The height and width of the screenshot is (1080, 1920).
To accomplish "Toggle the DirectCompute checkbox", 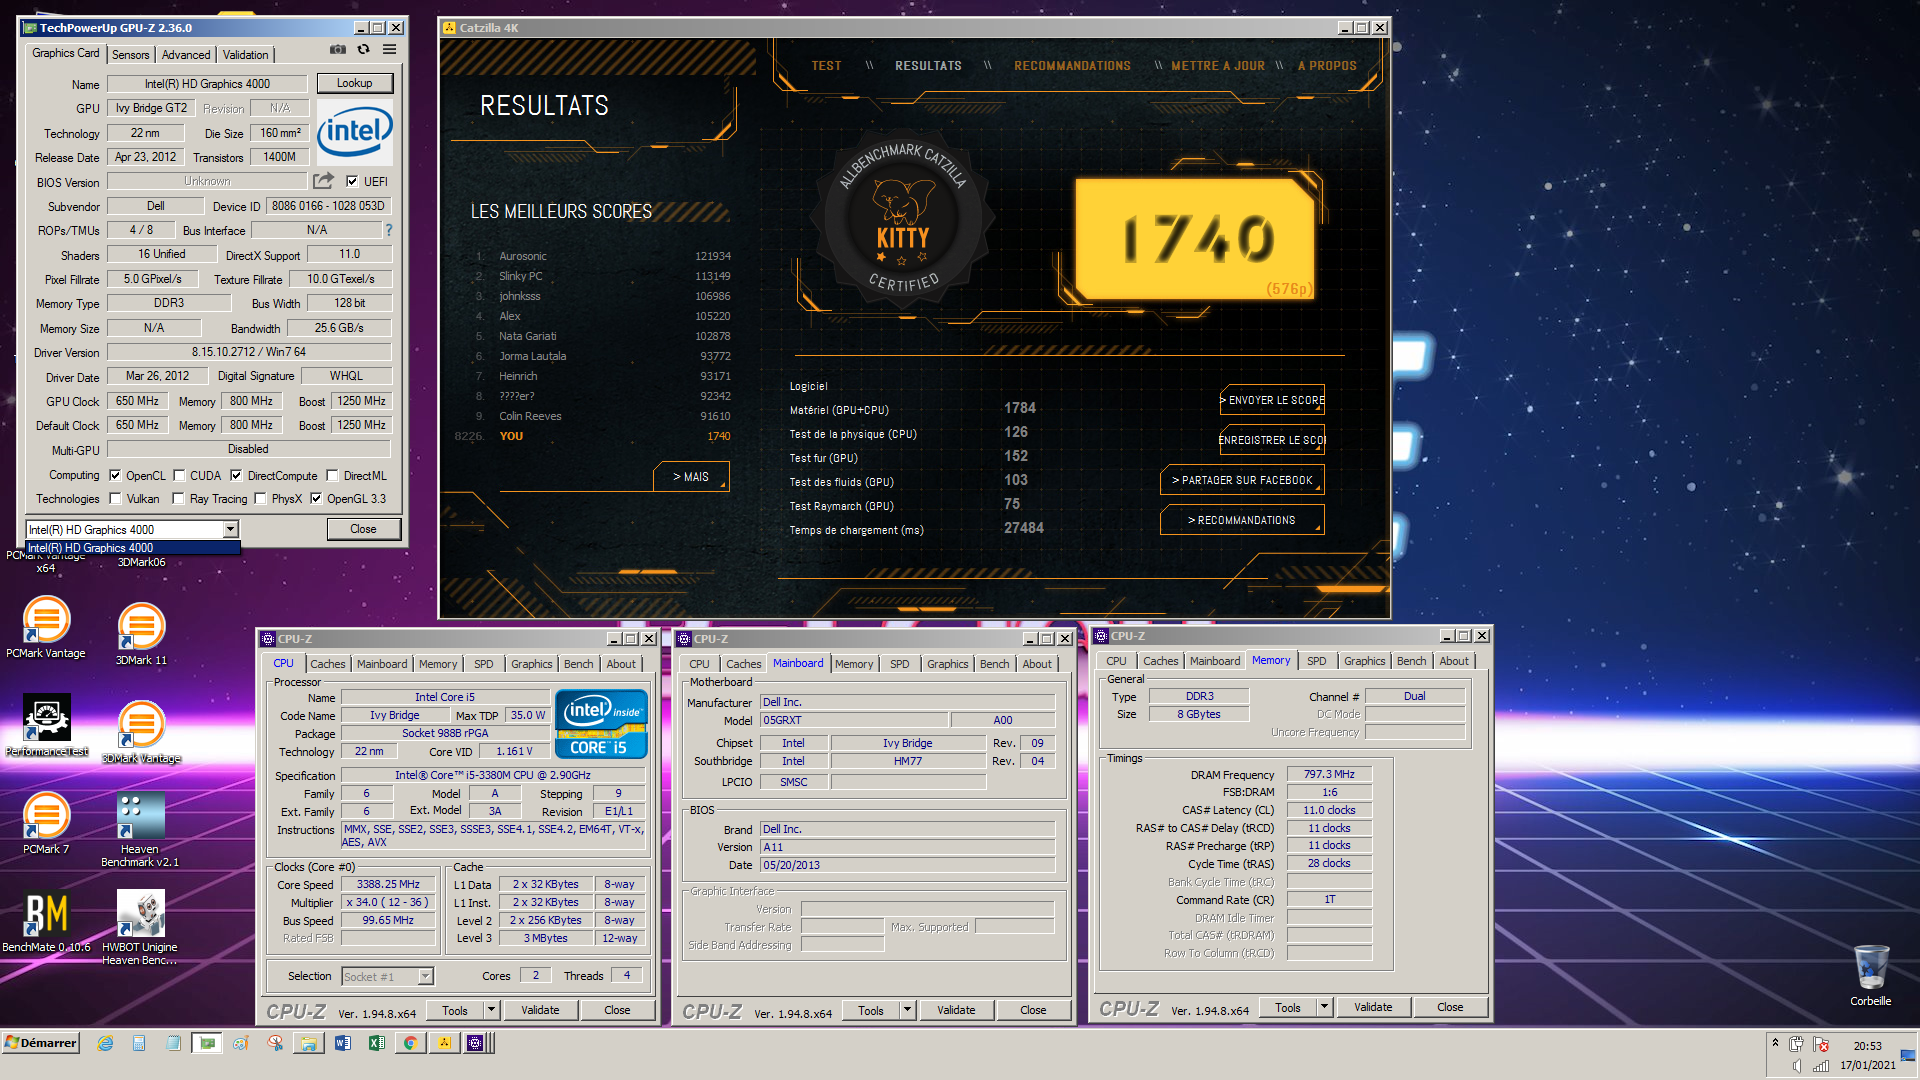I will click(236, 476).
